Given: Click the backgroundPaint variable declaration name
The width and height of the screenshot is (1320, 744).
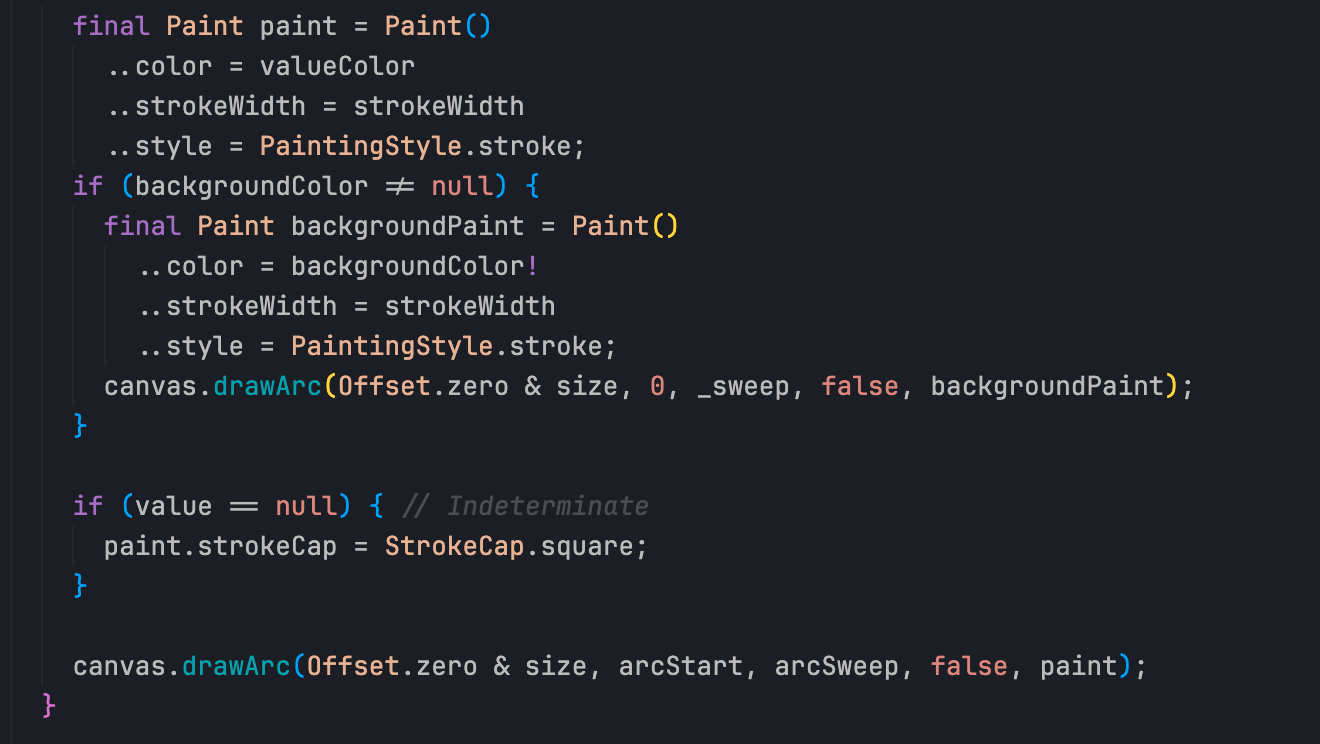Looking at the screenshot, I should click(407, 226).
